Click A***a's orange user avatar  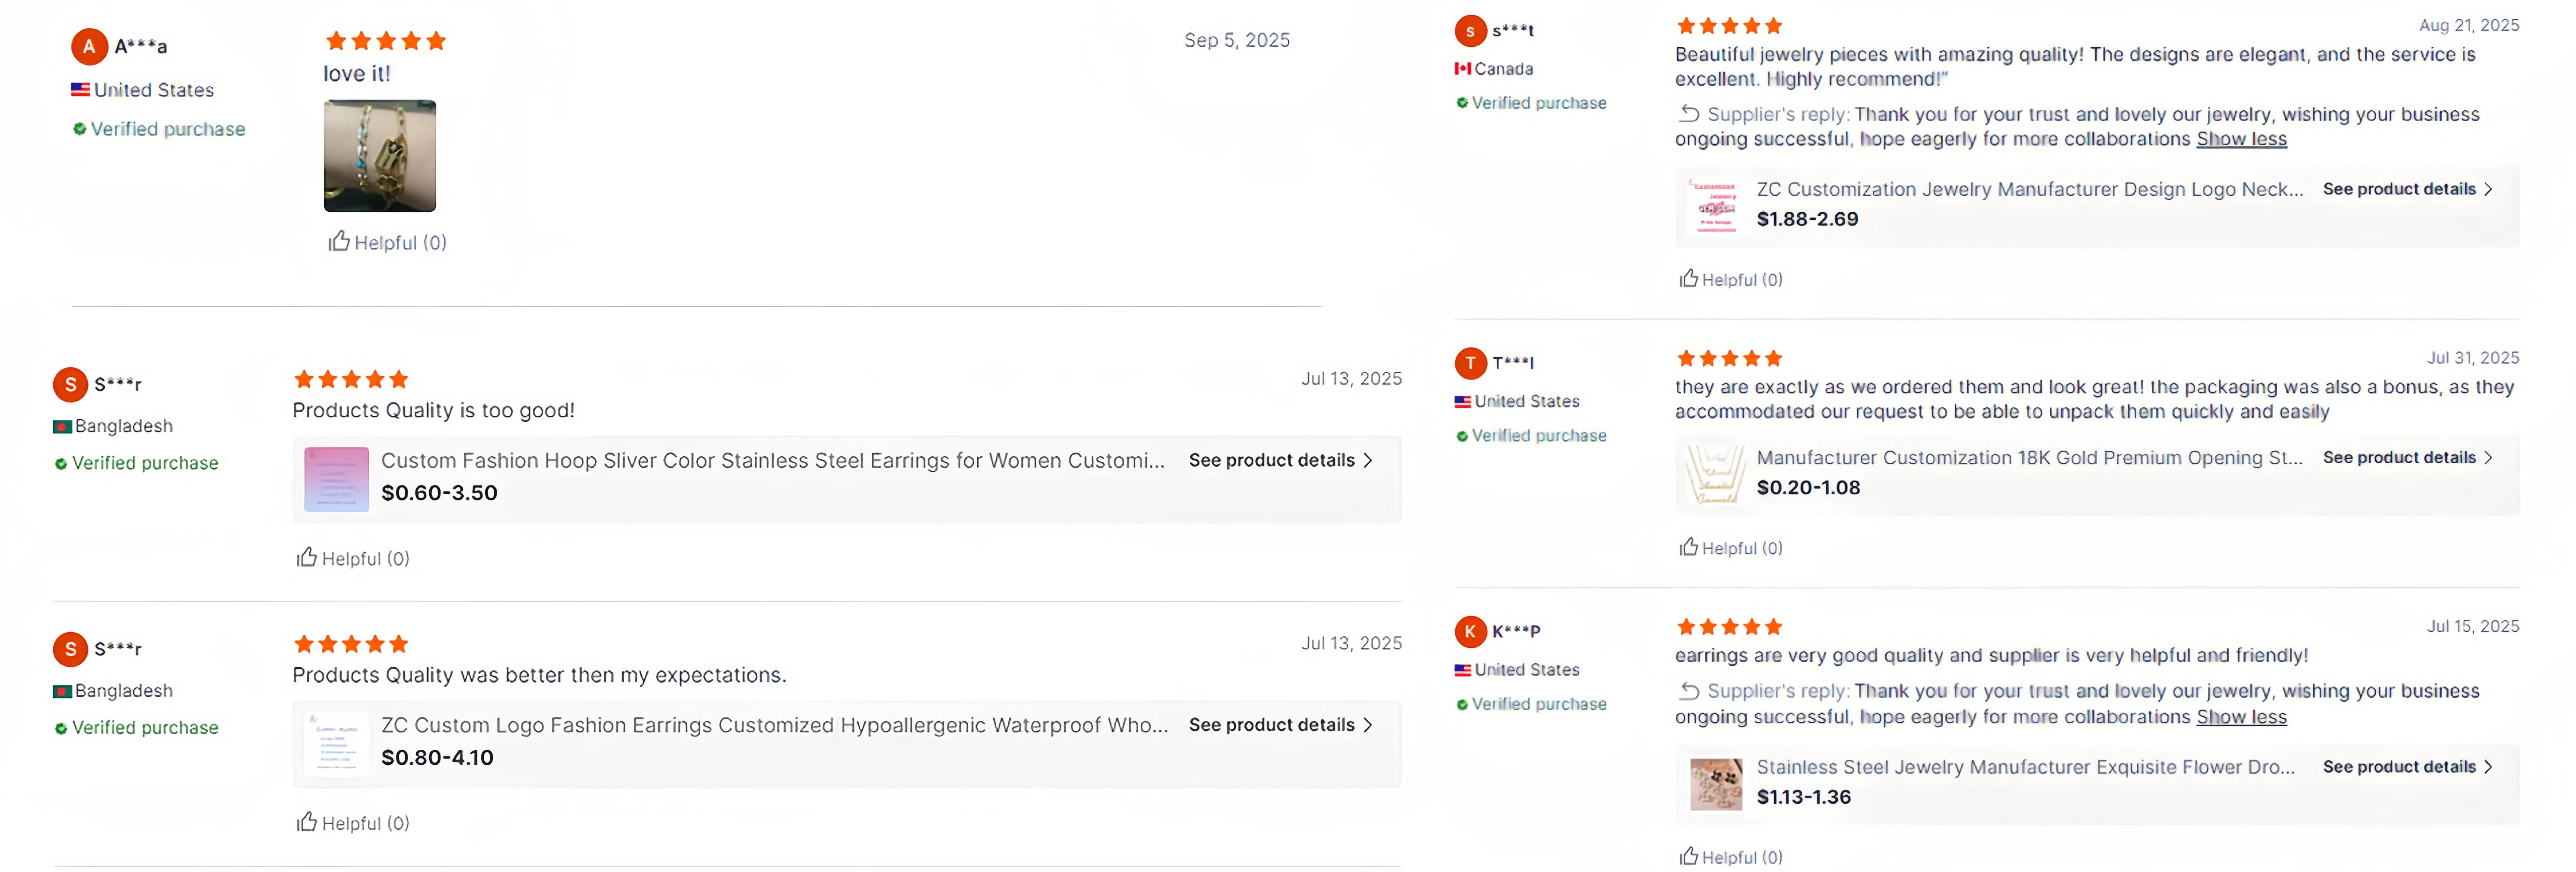tap(89, 46)
